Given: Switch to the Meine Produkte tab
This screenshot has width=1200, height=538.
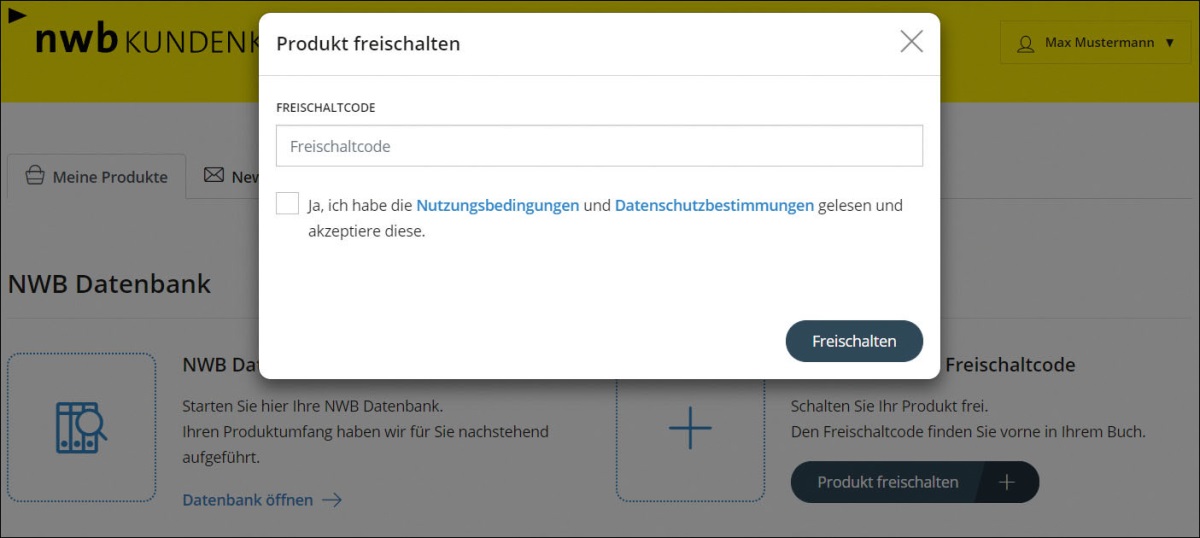Looking at the screenshot, I should (x=97, y=177).
